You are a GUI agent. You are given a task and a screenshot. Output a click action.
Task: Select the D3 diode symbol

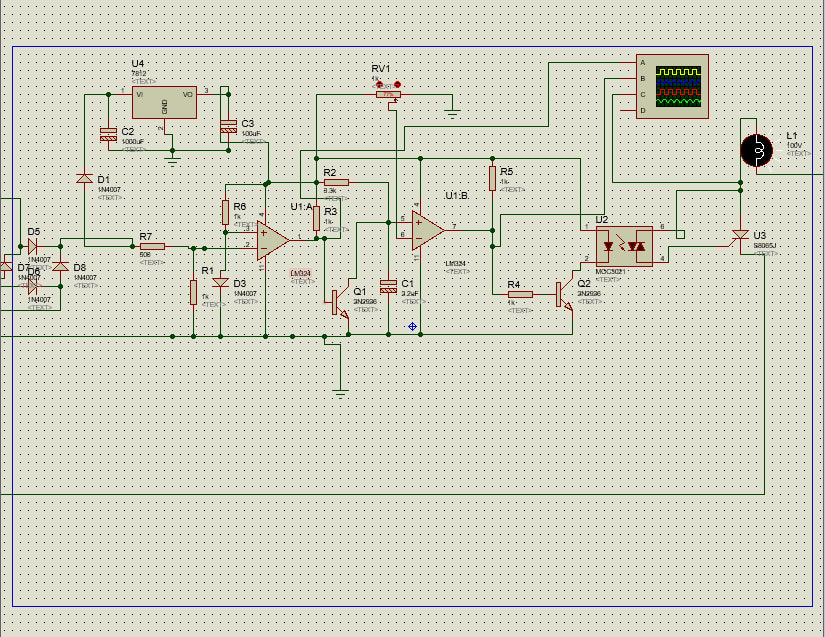[x=220, y=282]
